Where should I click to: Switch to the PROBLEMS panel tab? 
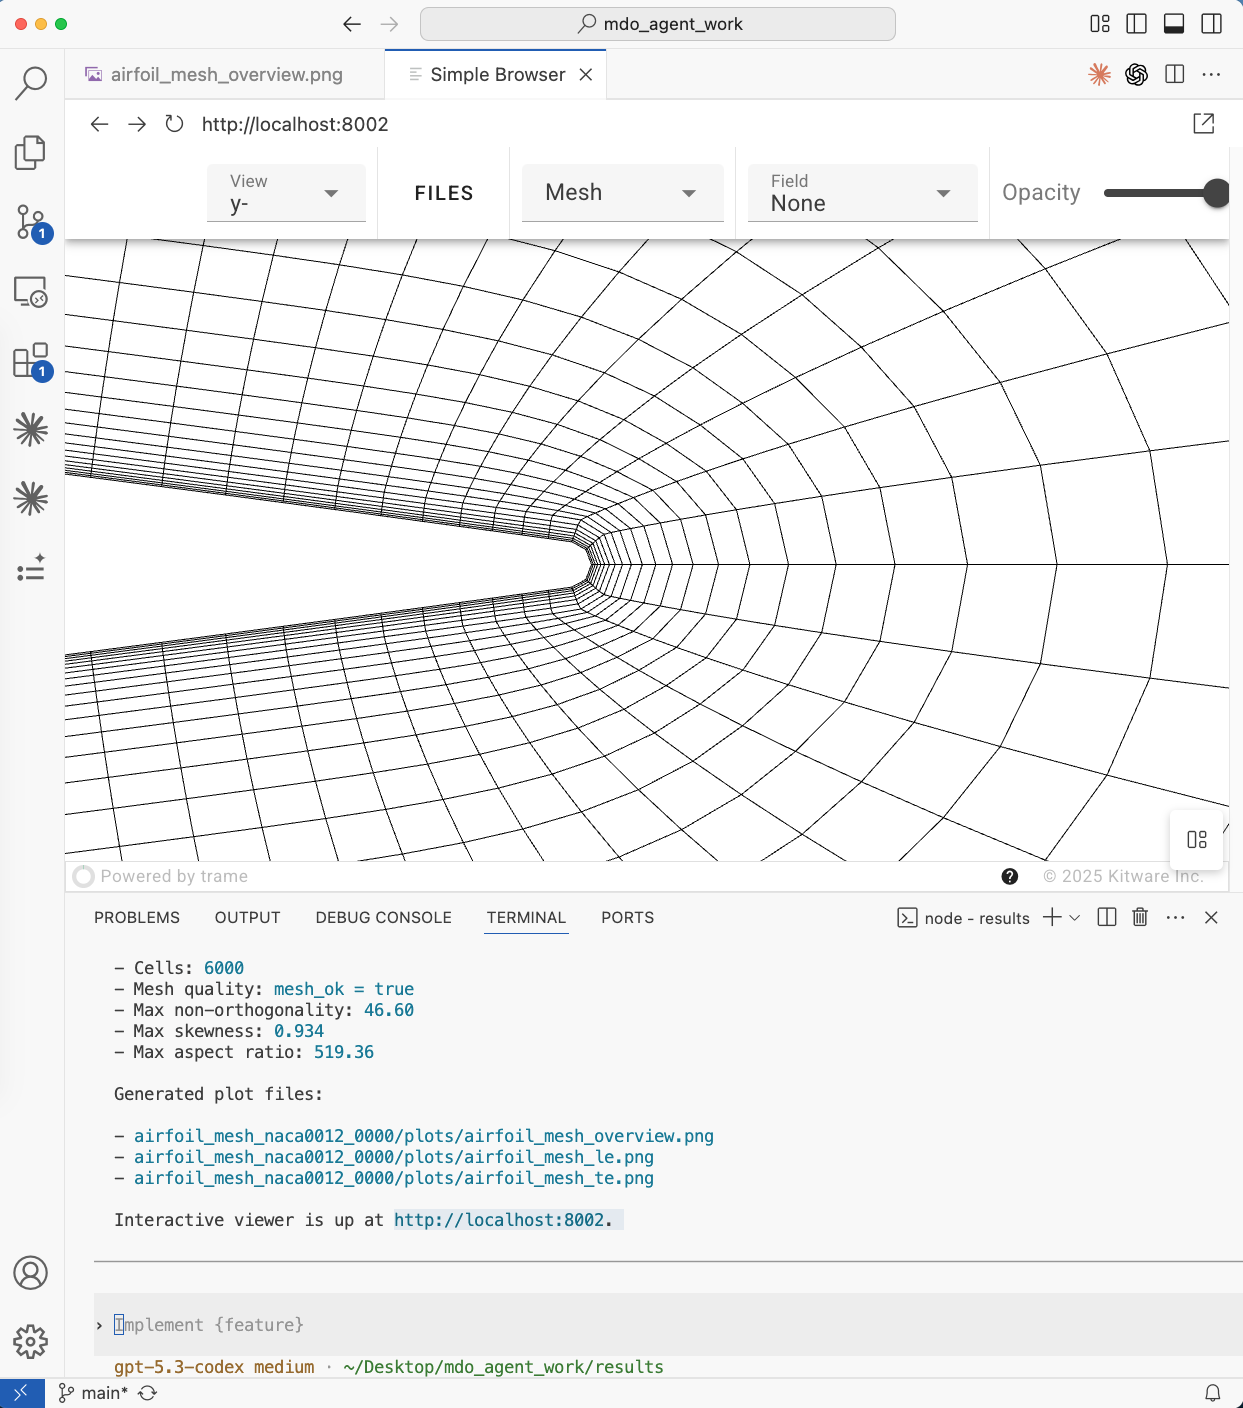tap(137, 917)
